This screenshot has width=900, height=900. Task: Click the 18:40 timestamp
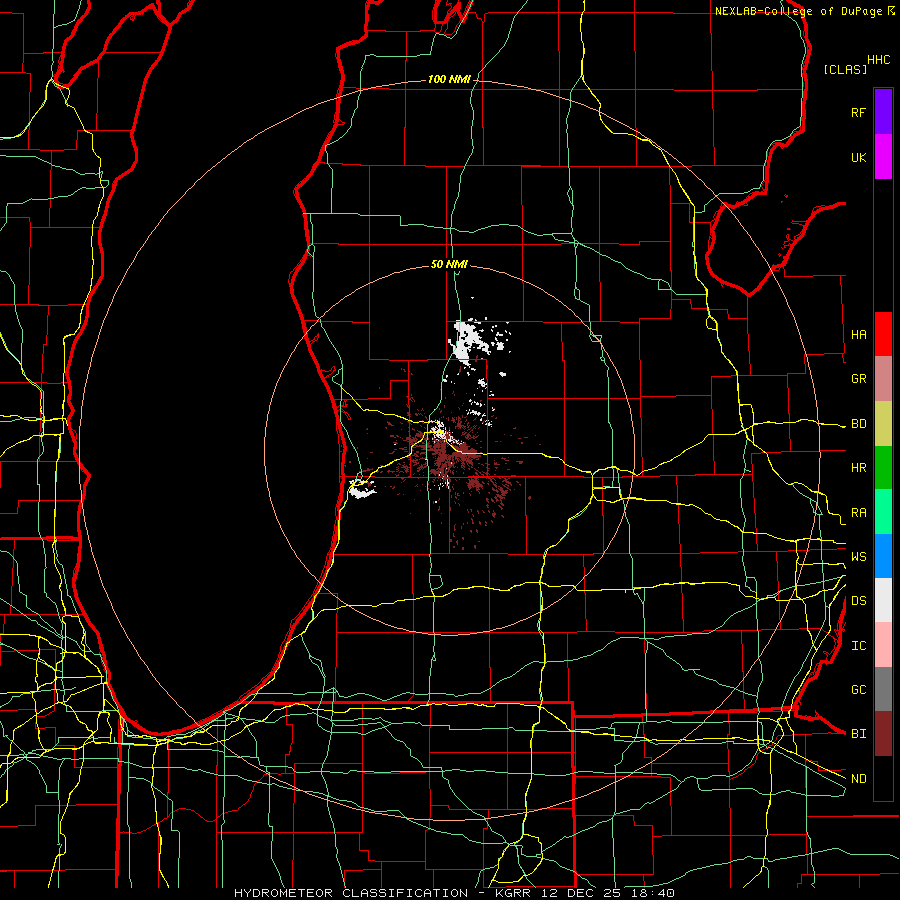tap(651, 893)
